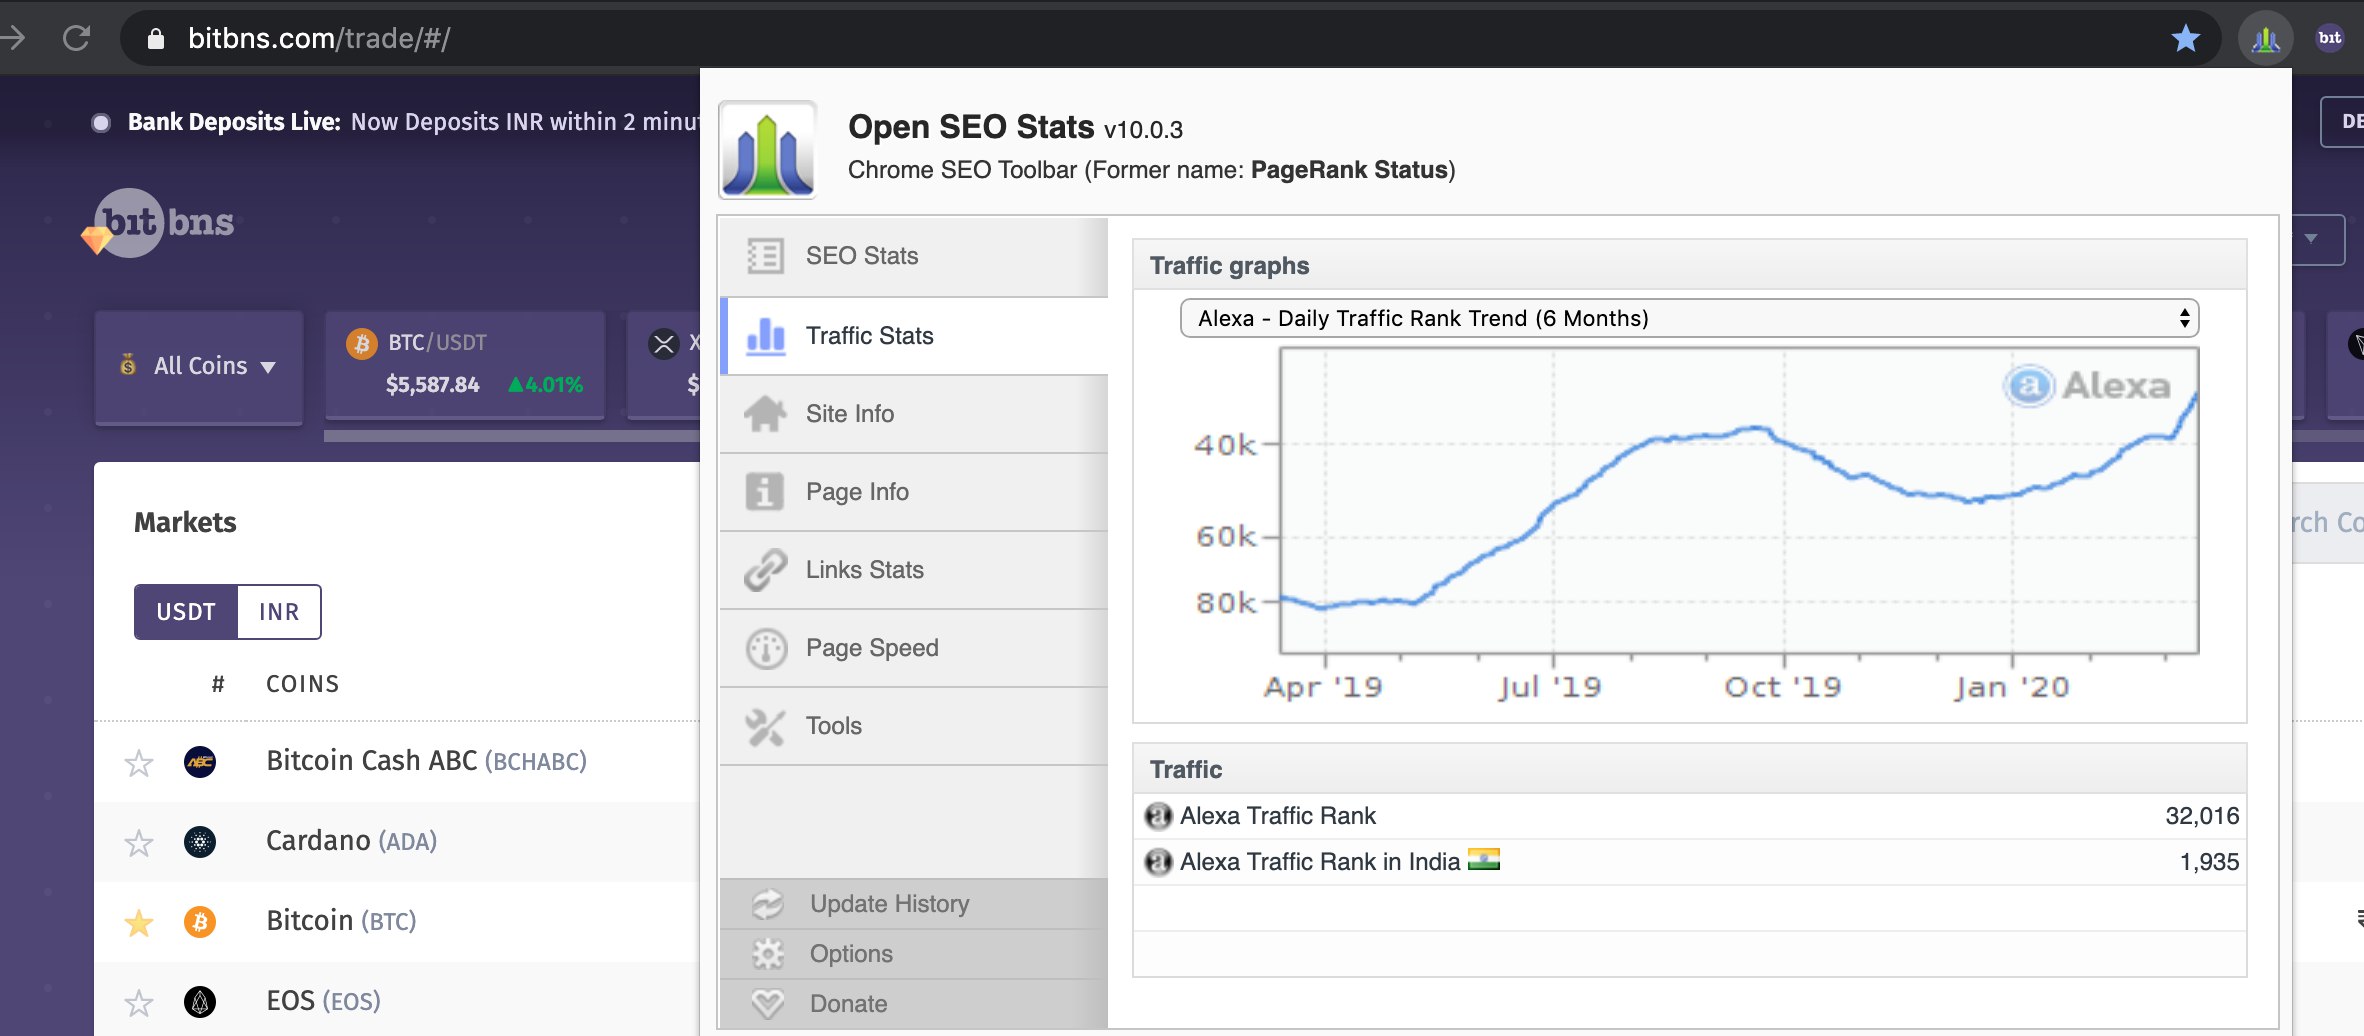This screenshot has height=1036, width=2364.
Task: Click the BTC price $5,587.84
Action: point(433,385)
